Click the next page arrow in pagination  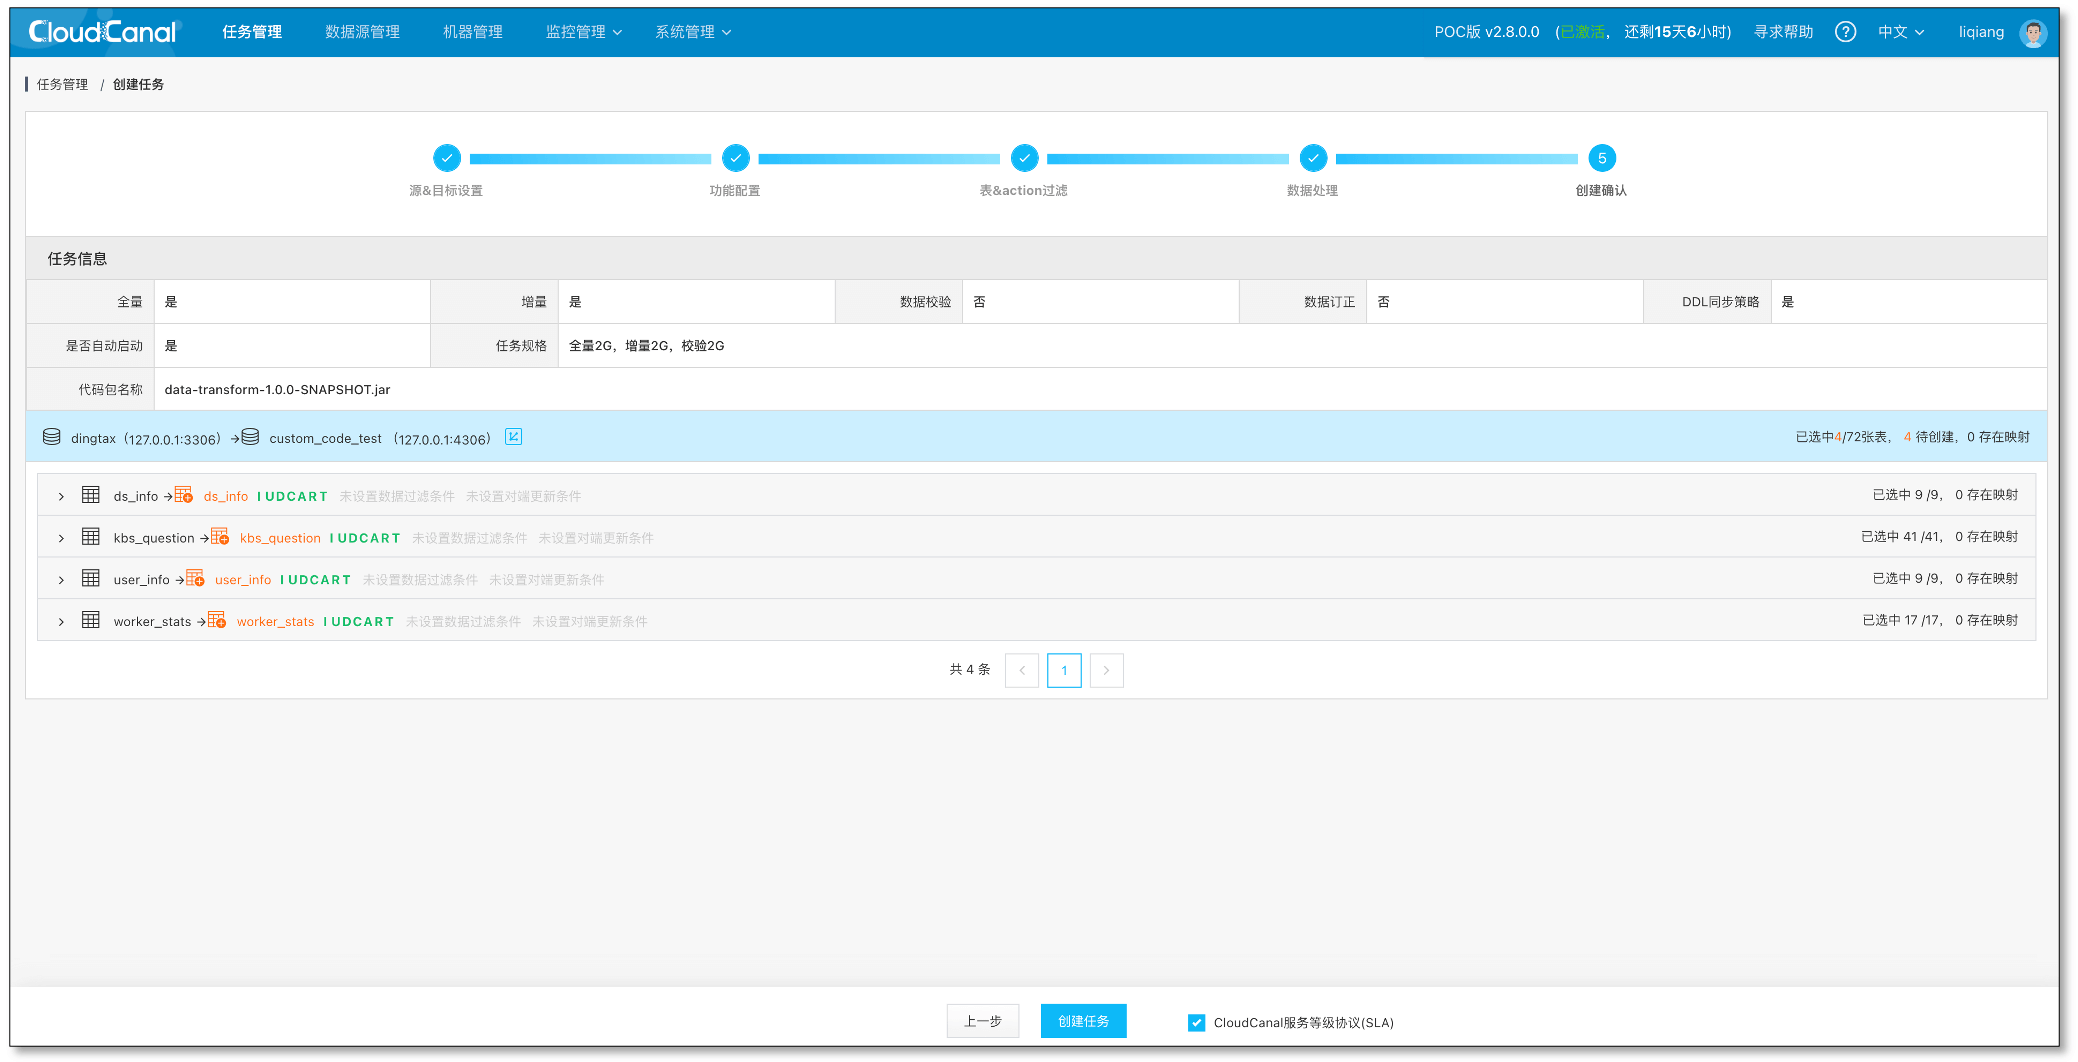coord(1106,670)
